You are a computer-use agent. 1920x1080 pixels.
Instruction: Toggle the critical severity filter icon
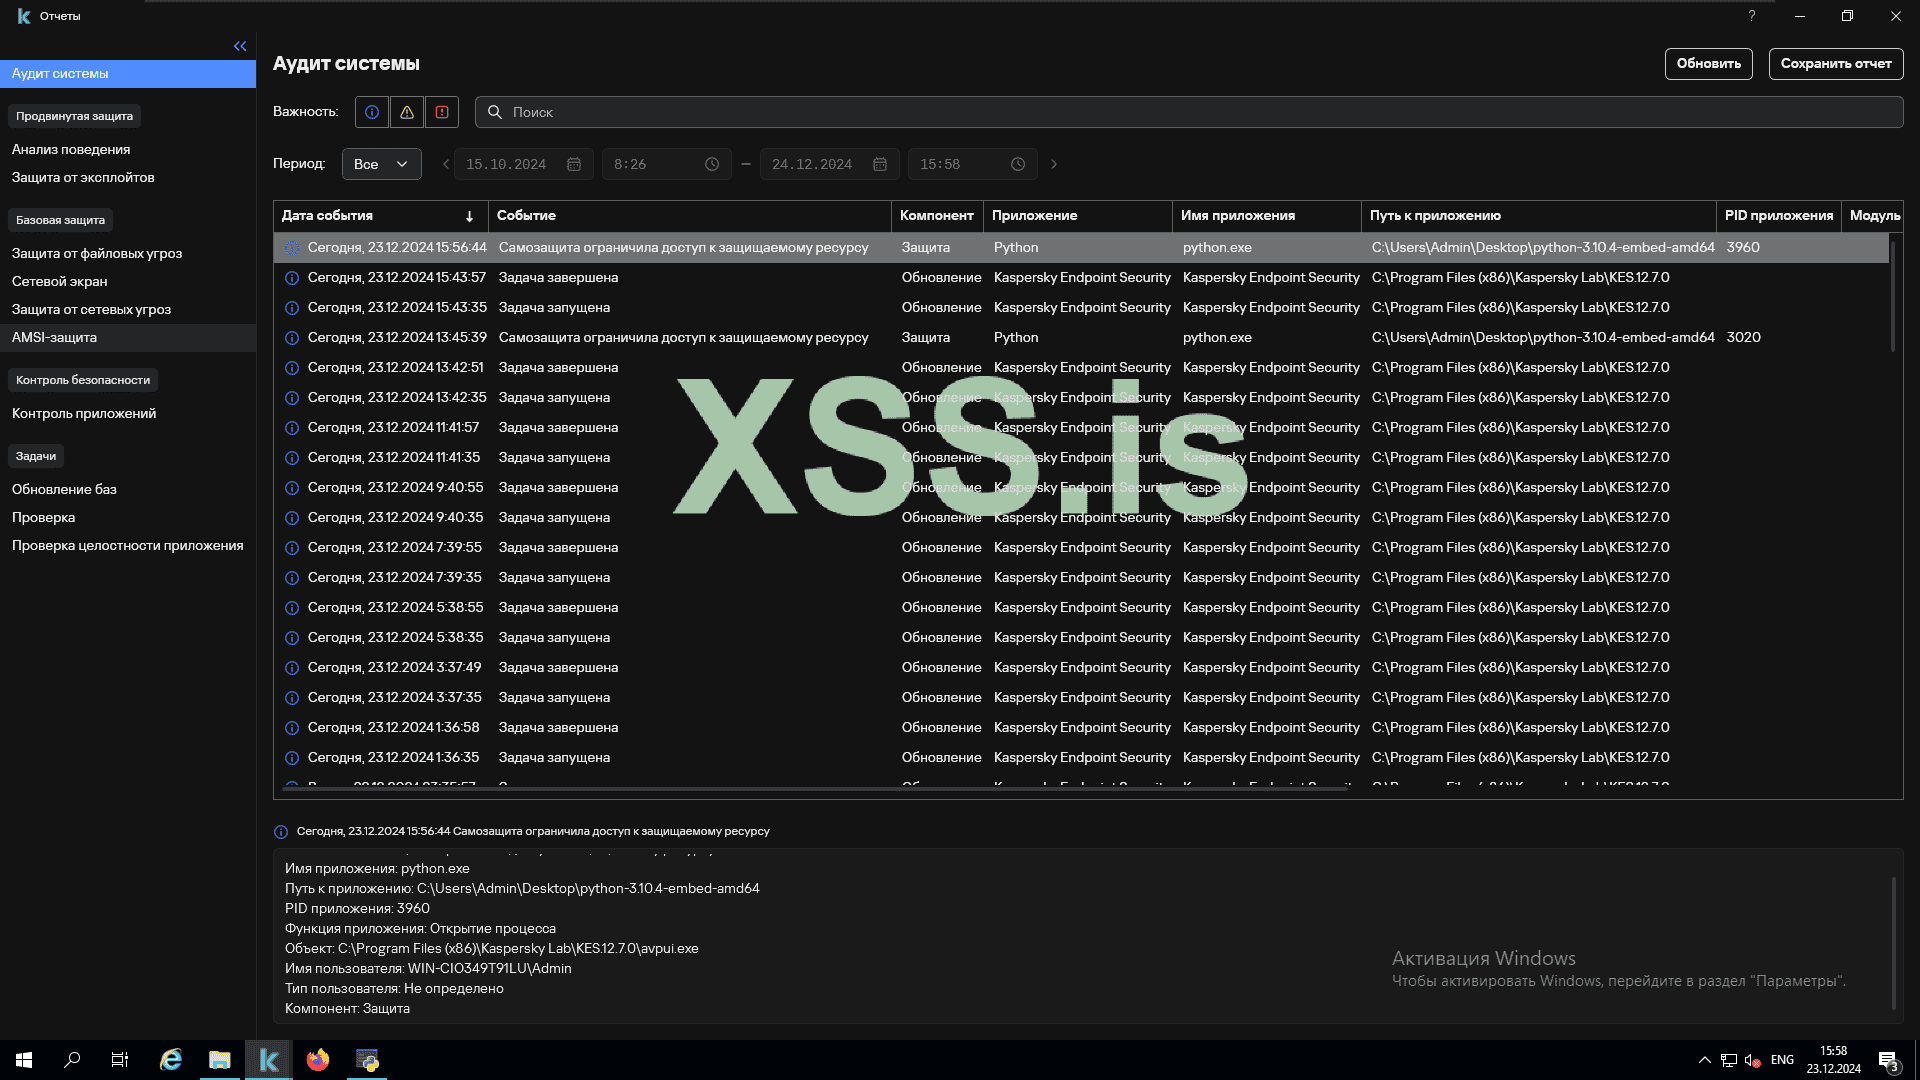(x=442, y=112)
